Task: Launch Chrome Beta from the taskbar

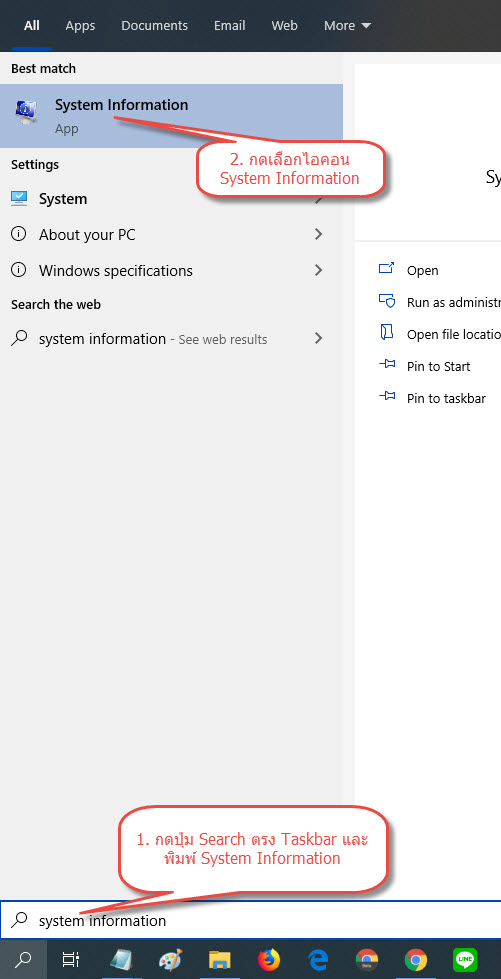Action: click(367, 959)
